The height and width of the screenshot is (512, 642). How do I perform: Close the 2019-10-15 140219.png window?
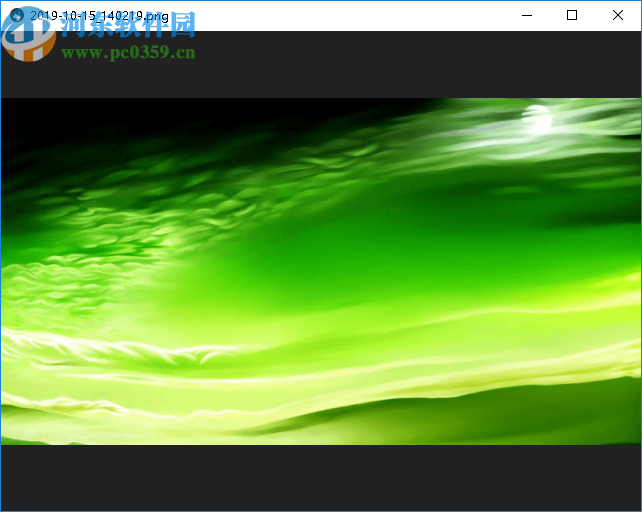coord(618,16)
